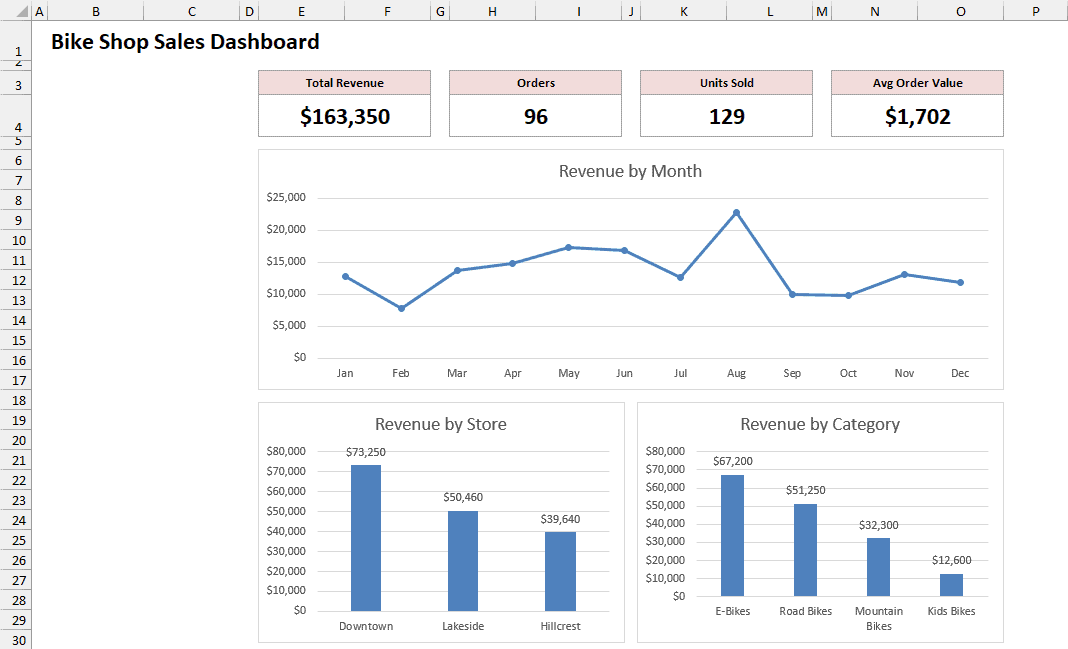Image resolution: width=1068 pixels, height=649 pixels.
Task: Select the Units Sold label cell
Action: [x=726, y=82]
